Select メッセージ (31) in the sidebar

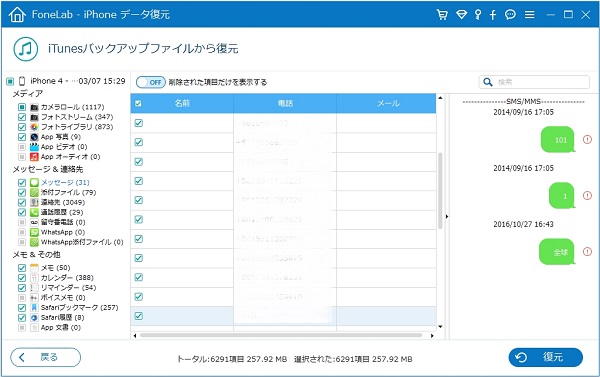tap(65, 183)
